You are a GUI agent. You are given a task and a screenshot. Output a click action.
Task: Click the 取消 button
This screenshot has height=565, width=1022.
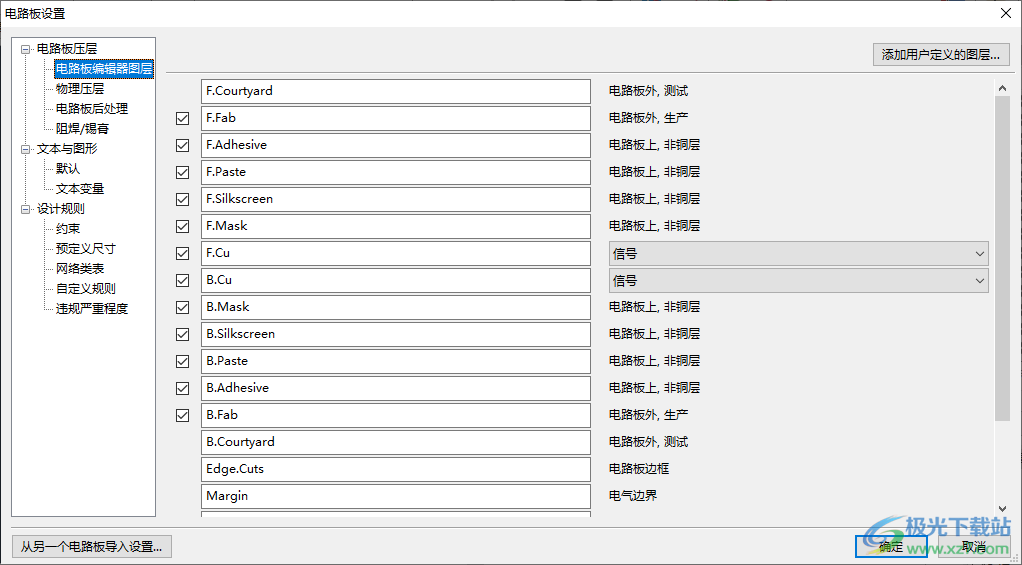pyautogui.click(x=974, y=546)
